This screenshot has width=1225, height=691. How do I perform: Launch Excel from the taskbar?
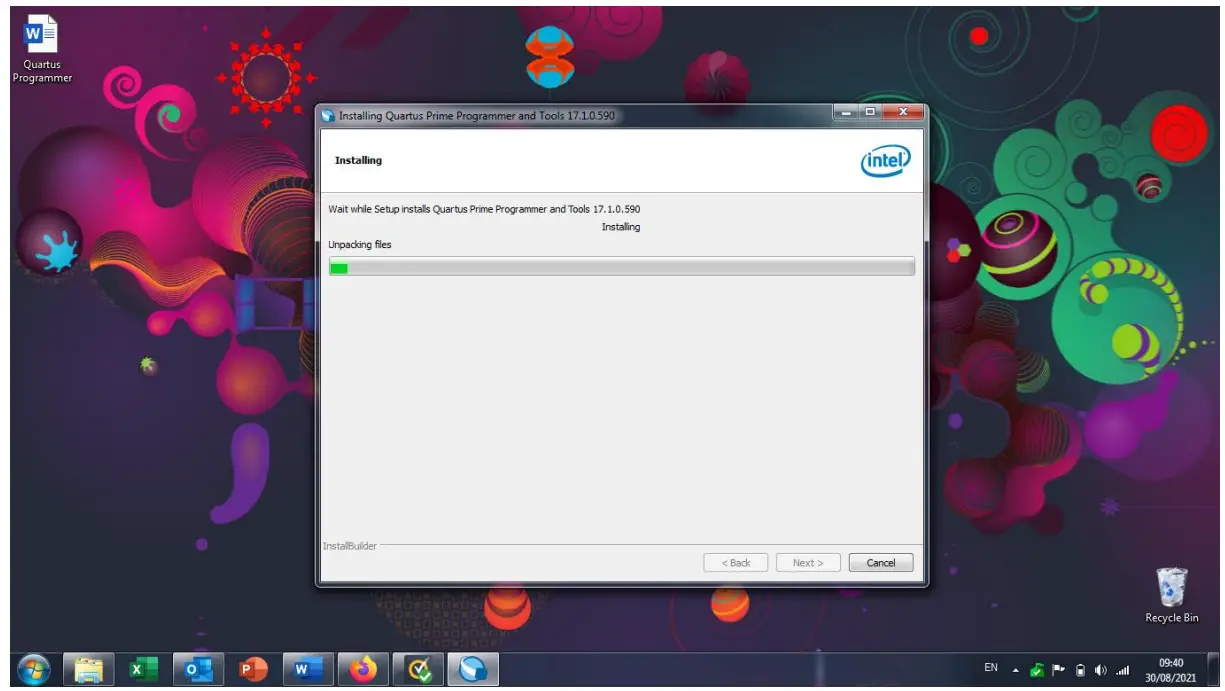click(143, 669)
